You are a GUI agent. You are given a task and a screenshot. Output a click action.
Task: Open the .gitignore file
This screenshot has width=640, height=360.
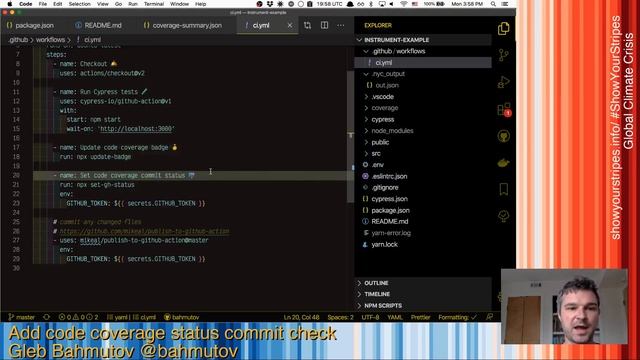pyautogui.click(x=423, y=188)
